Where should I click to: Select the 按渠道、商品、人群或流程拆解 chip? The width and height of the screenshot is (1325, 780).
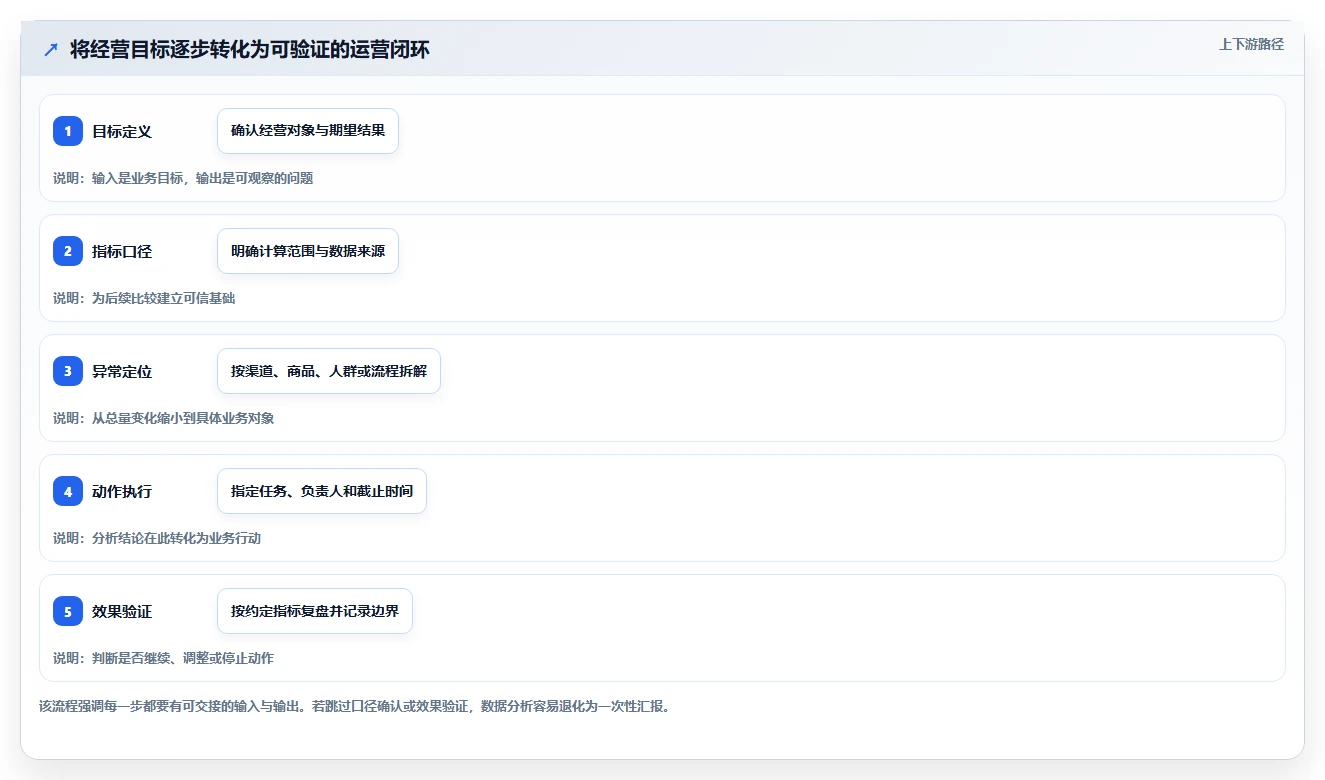[x=329, y=371]
